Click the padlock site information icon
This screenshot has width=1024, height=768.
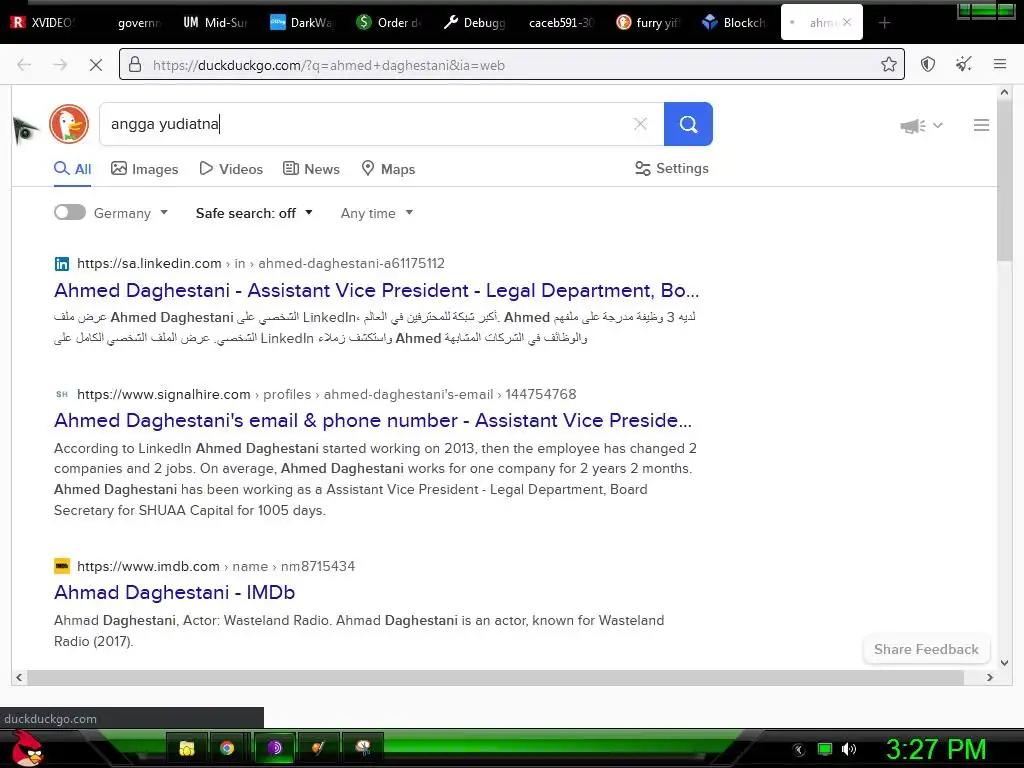[135, 65]
